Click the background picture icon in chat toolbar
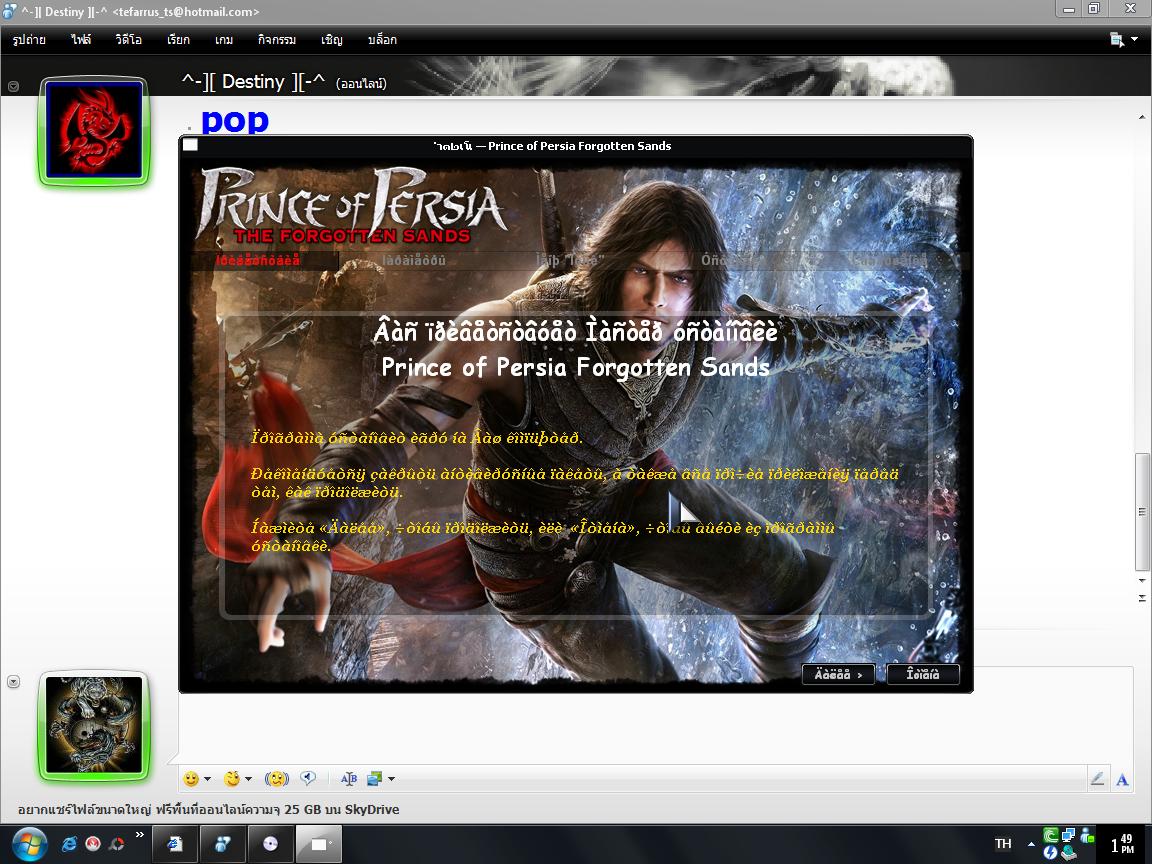The width and height of the screenshot is (1152, 864). tap(375, 779)
